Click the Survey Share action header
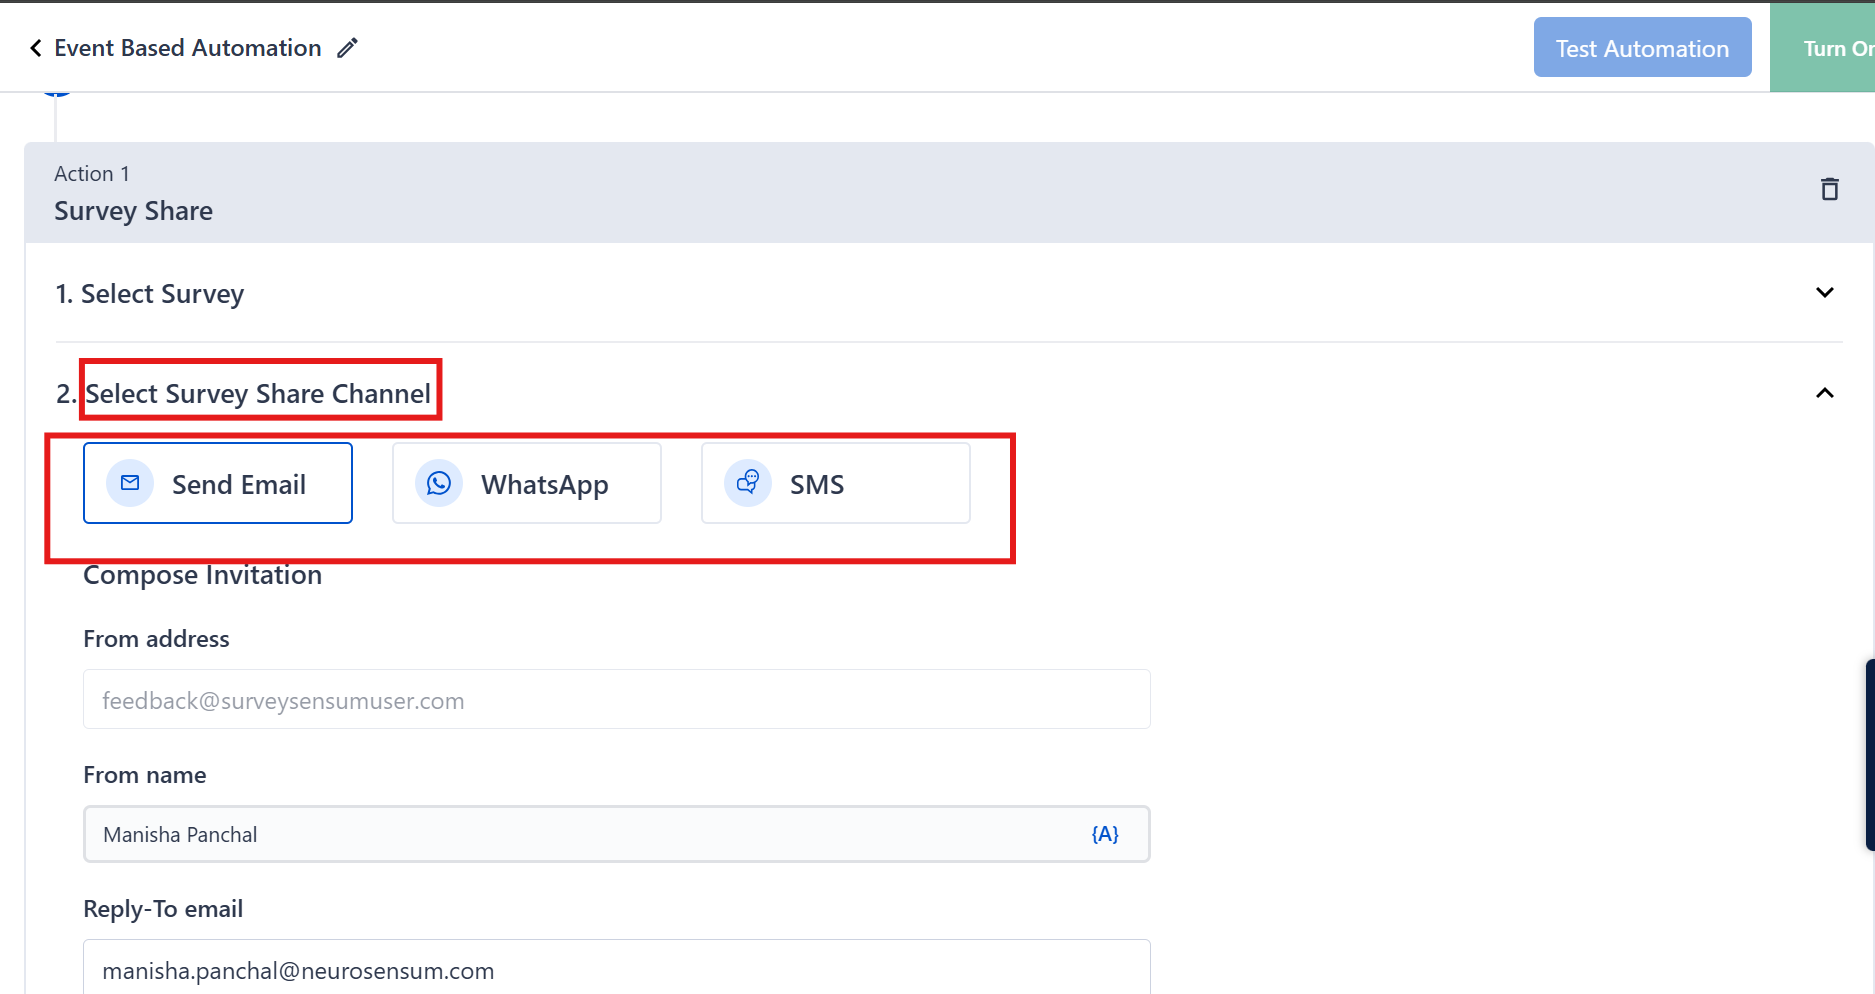The width and height of the screenshot is (1875, 994). pos(134,211)
